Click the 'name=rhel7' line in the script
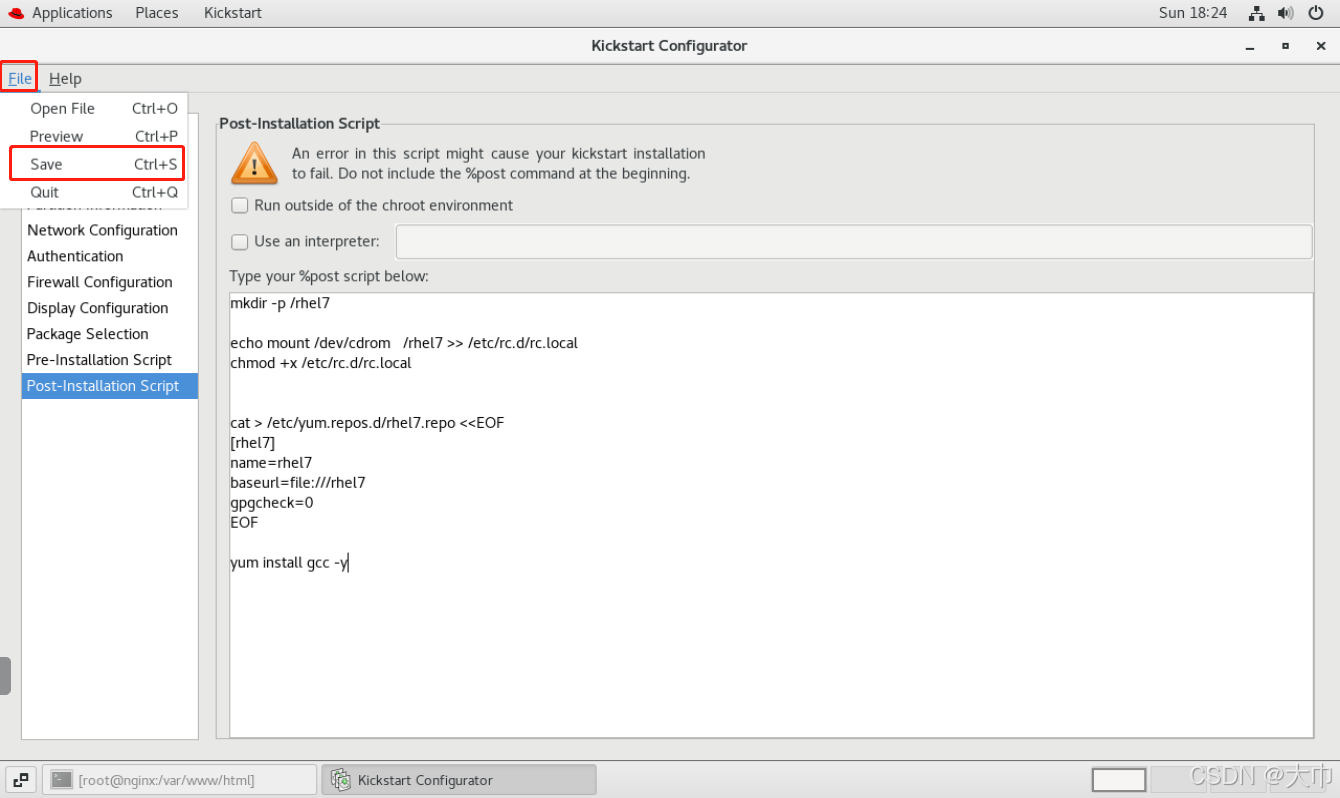Screen dimensions: 1340x798 click(x=271, y=462)
